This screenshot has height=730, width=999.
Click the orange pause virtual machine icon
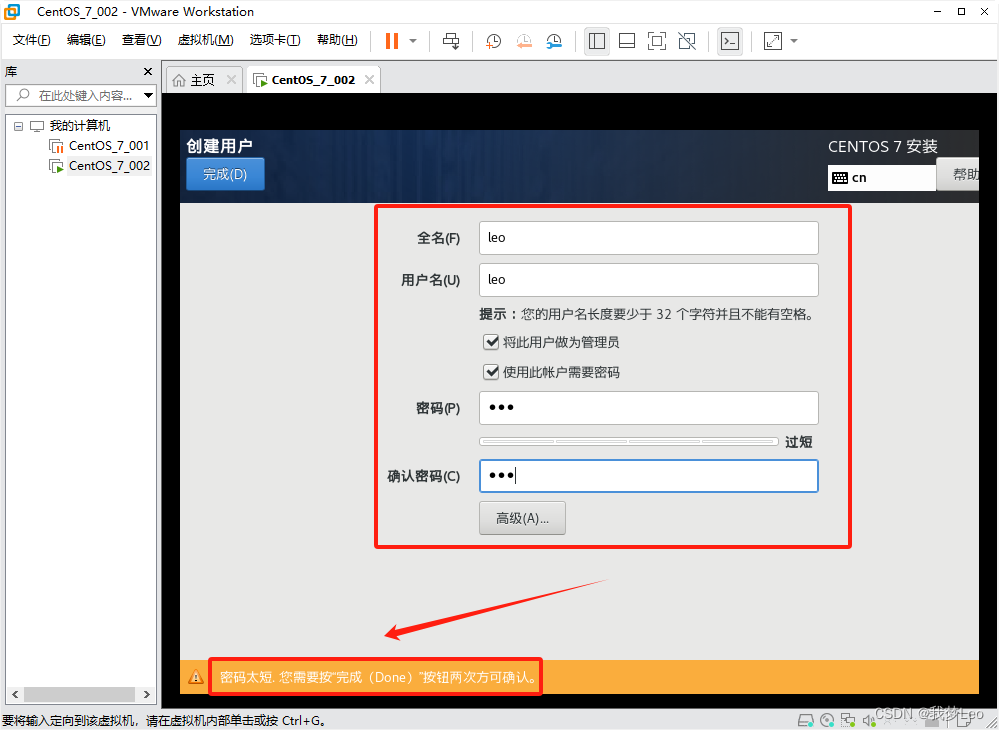[391, 41]
